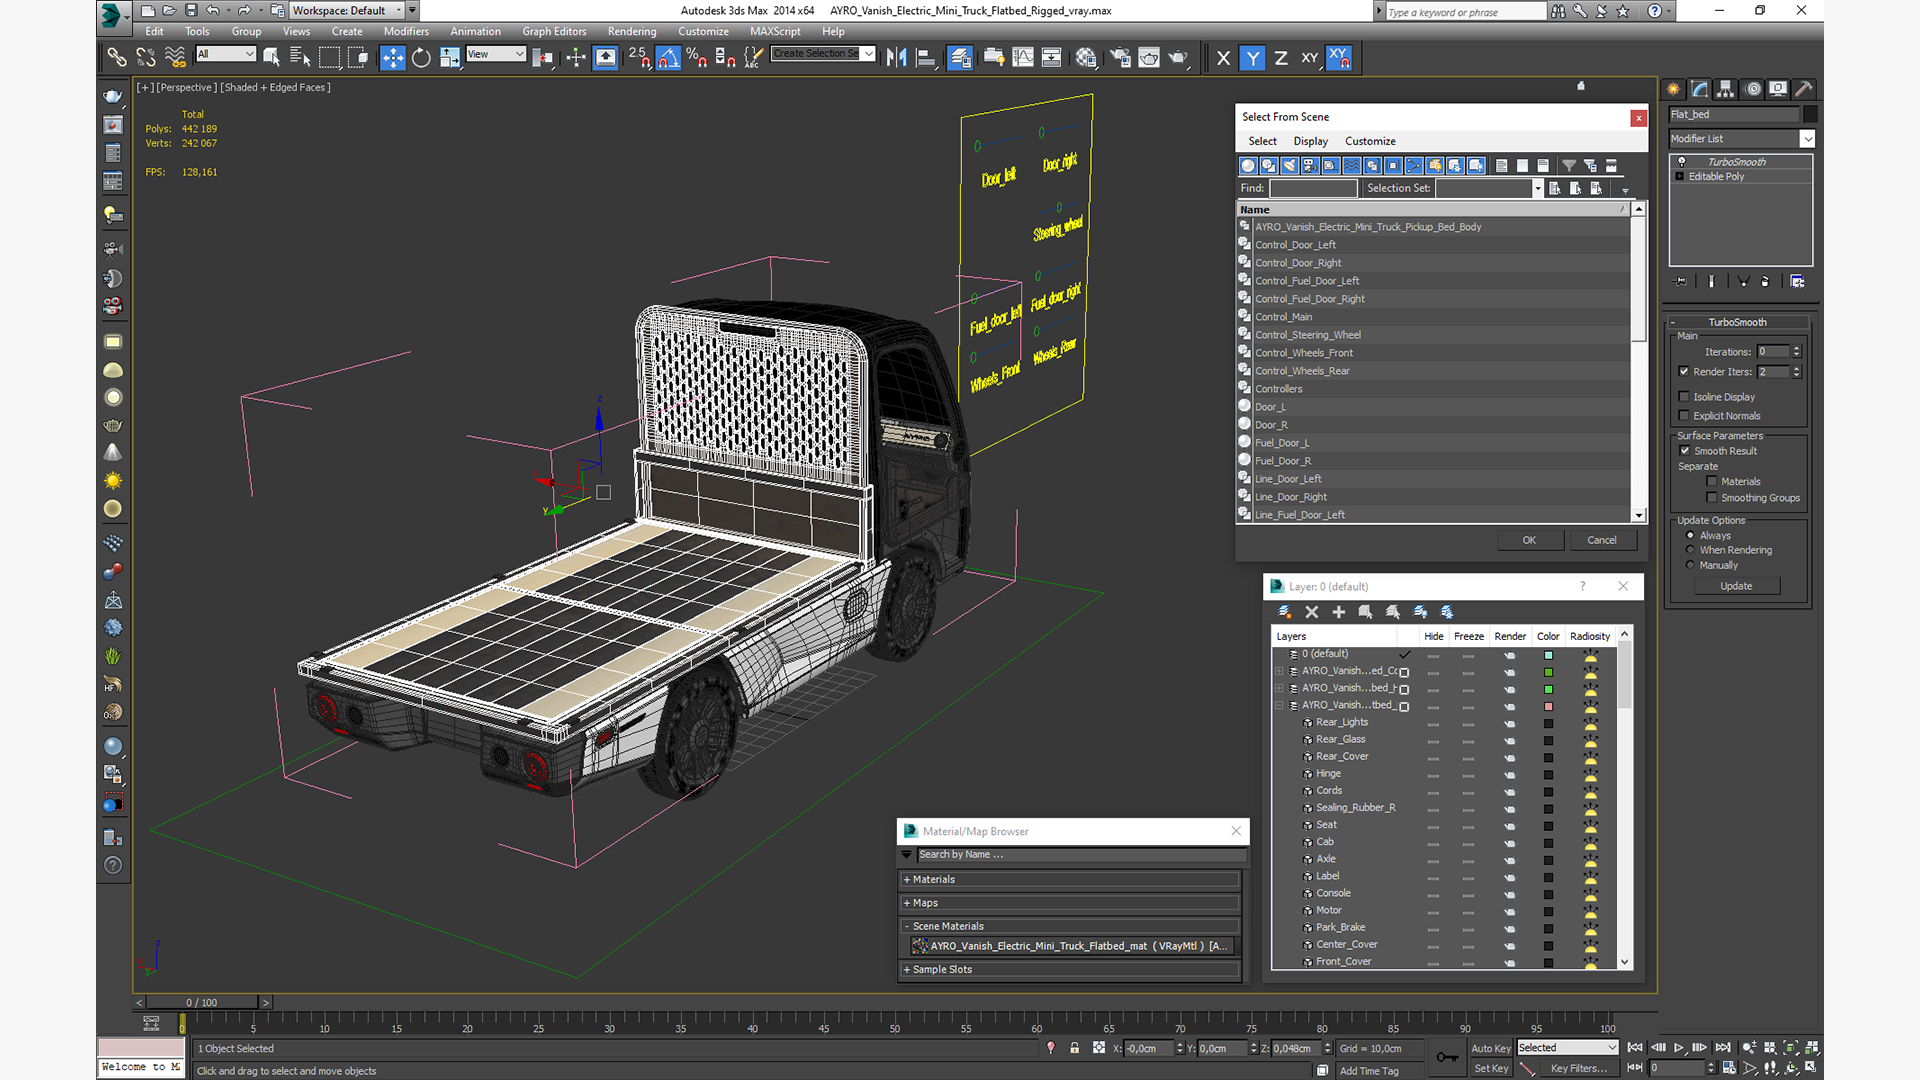Click OK in Select From Scene

coord(1529,540)
